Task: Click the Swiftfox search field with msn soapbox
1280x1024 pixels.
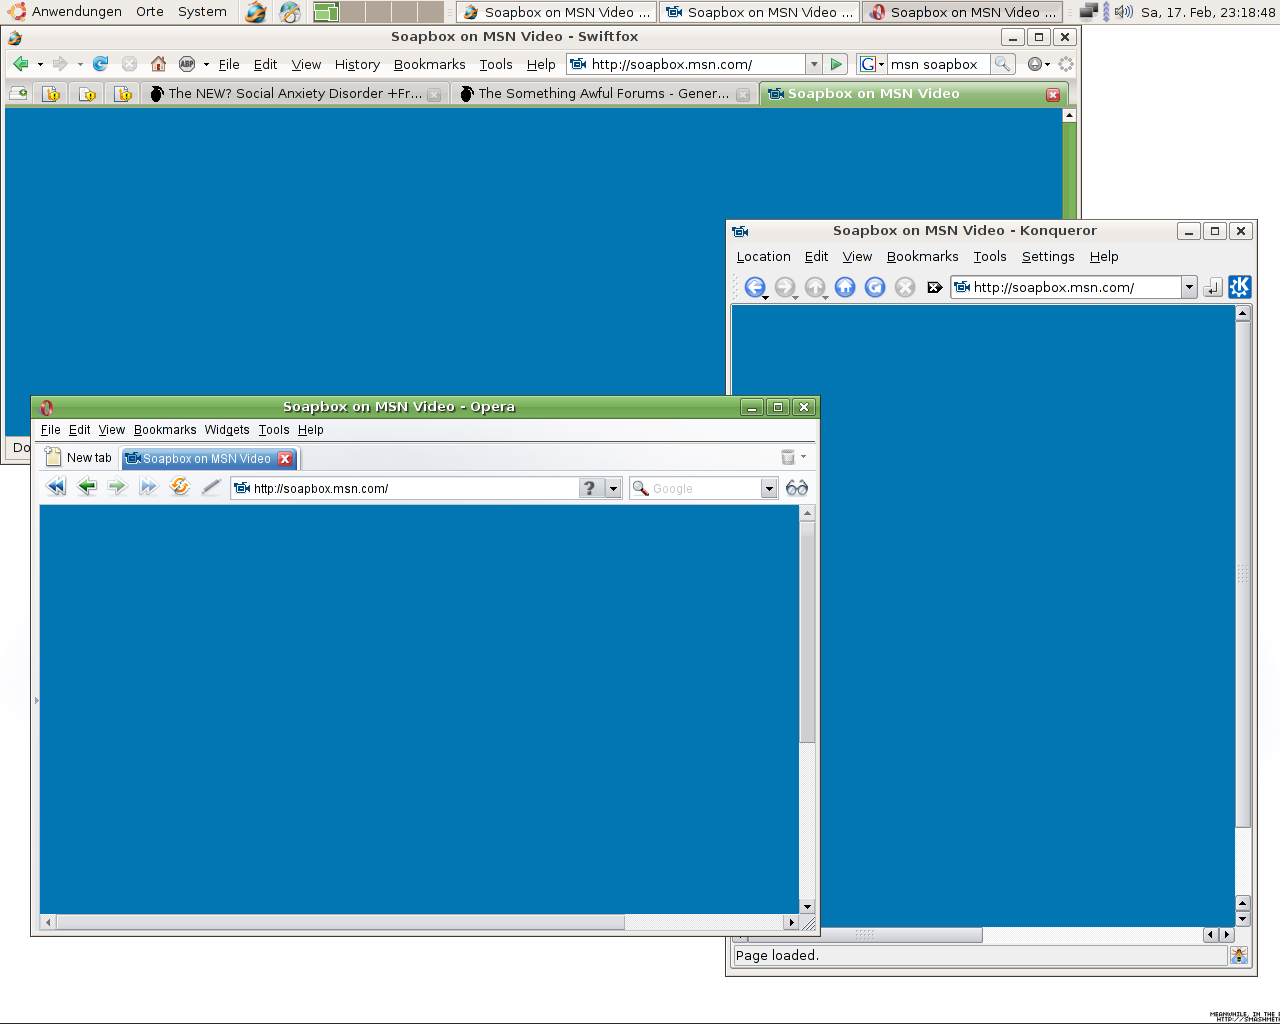Action: (939, 64)
